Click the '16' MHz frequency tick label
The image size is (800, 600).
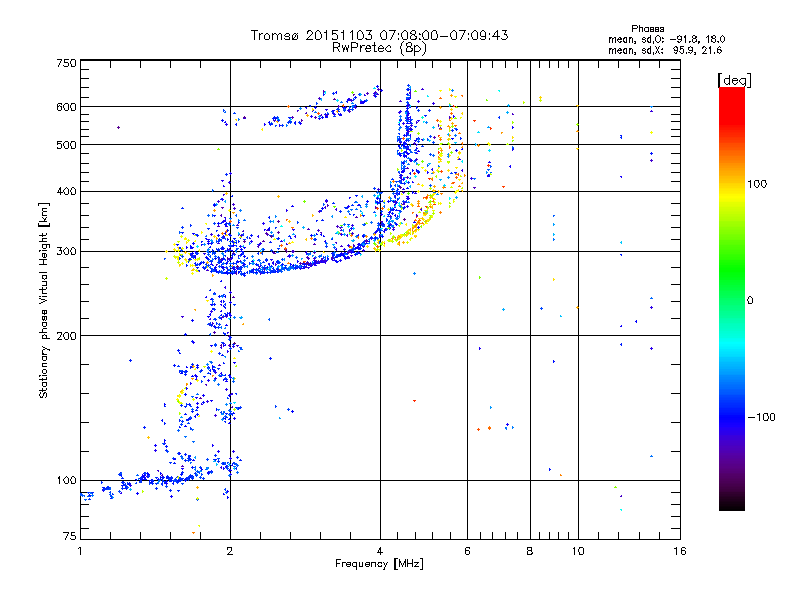680,551
